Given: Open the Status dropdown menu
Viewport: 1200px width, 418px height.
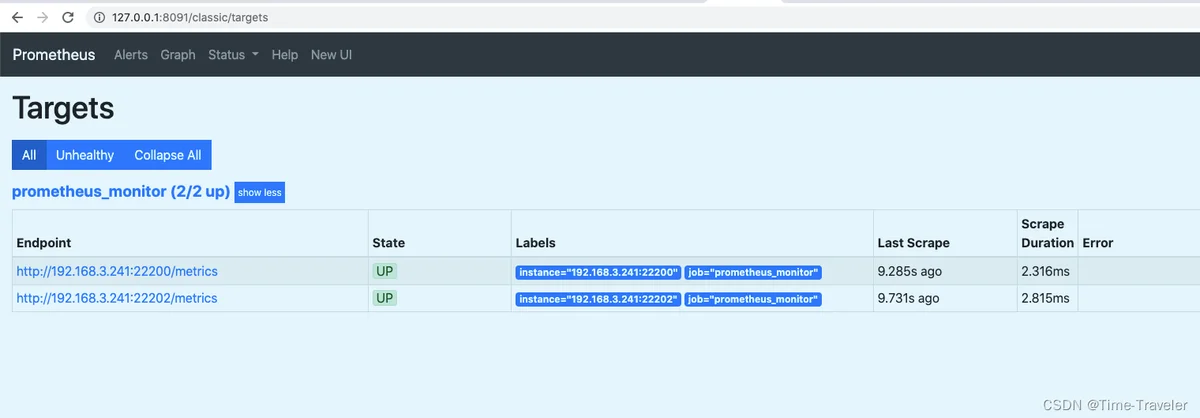Looking at the screenshot, I should [233, 55].
